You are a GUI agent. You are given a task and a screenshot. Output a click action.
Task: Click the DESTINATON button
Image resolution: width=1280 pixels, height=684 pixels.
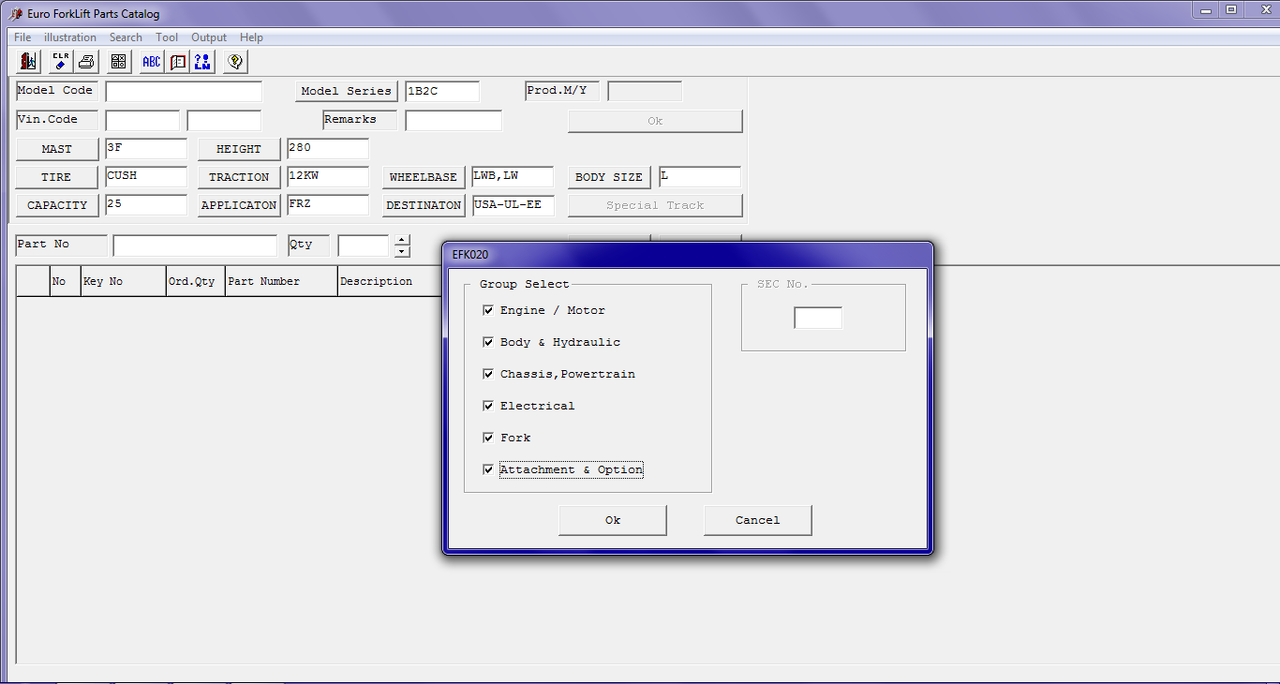[423, 205]
